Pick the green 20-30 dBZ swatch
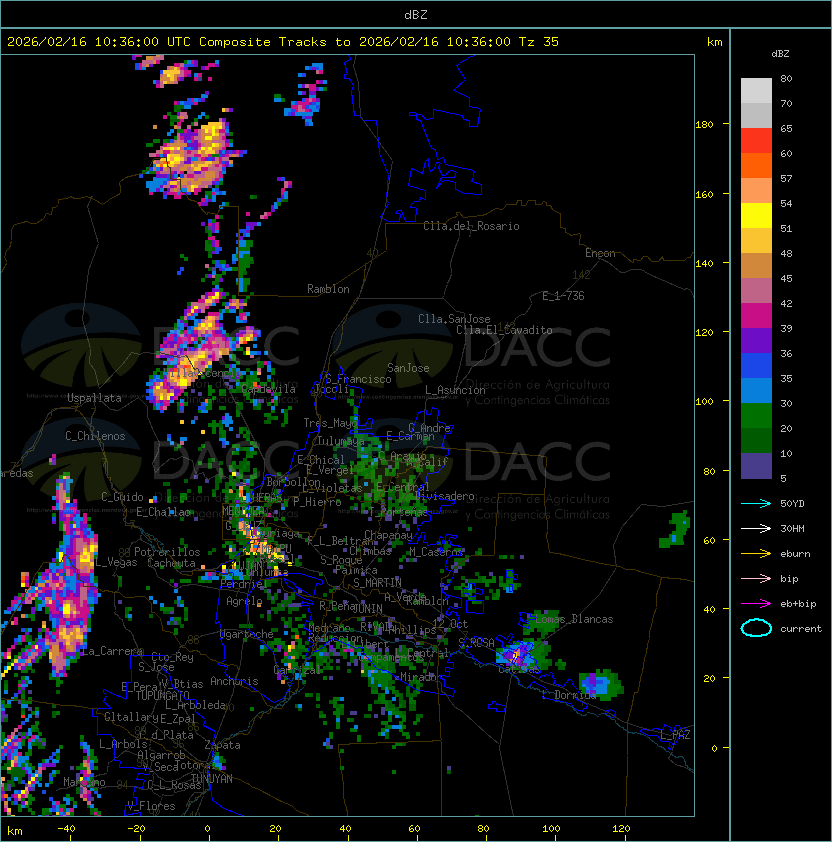The image size is (832, 842). (756, 416)
